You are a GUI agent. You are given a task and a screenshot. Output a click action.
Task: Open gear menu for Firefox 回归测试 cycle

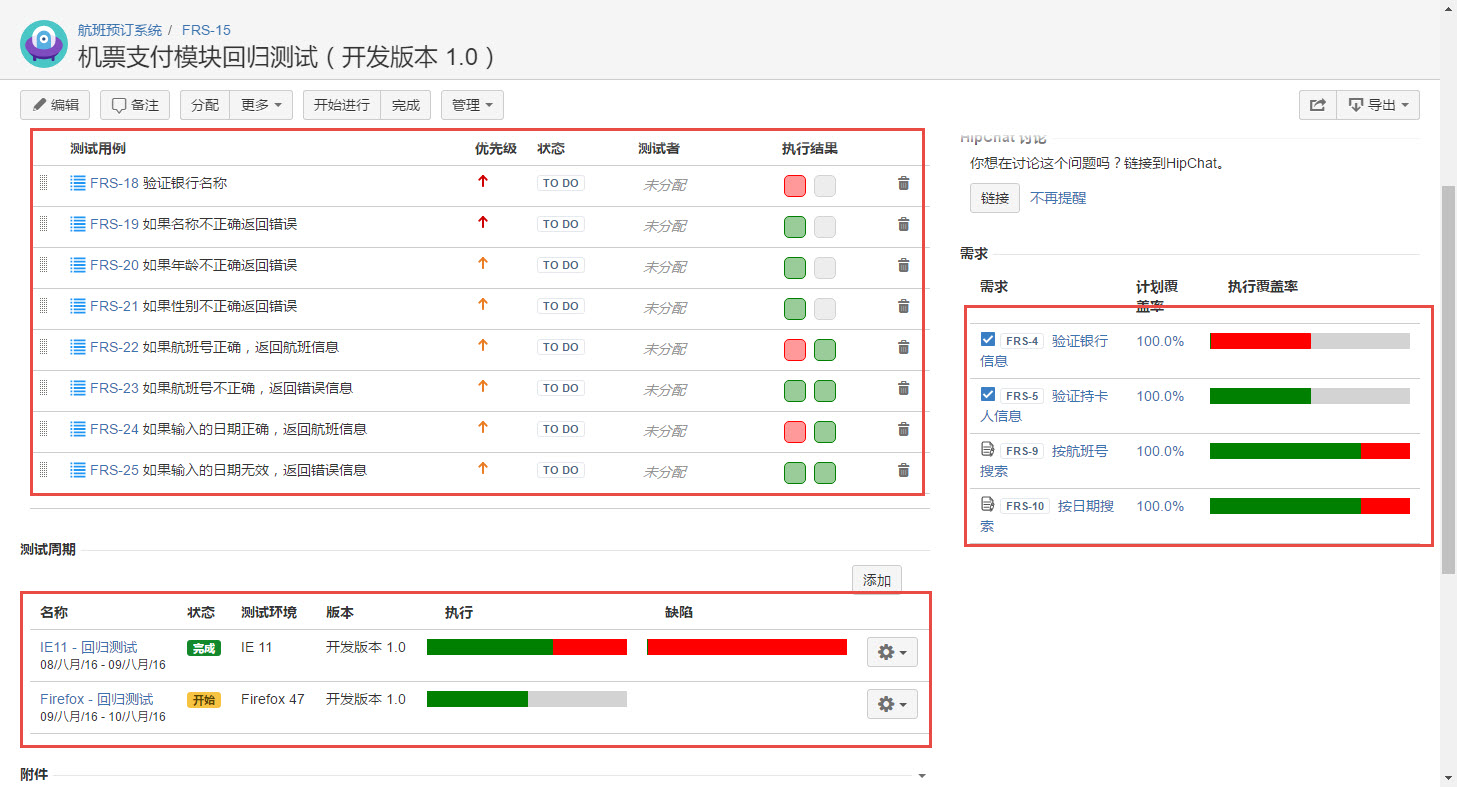point(892,704)
